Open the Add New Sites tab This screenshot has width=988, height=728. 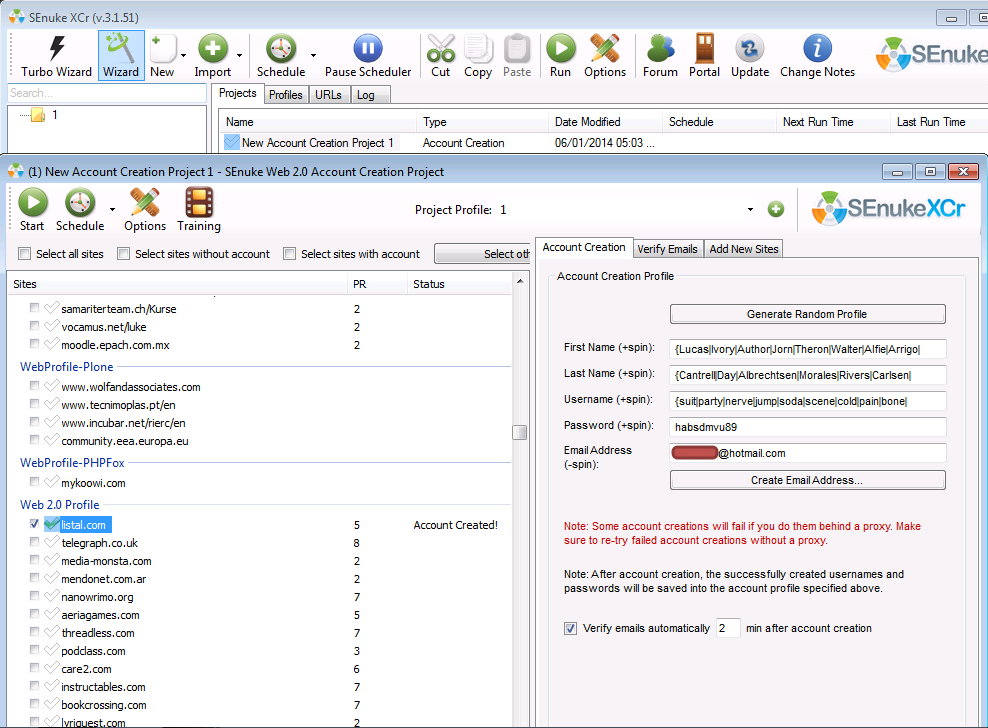744,249
